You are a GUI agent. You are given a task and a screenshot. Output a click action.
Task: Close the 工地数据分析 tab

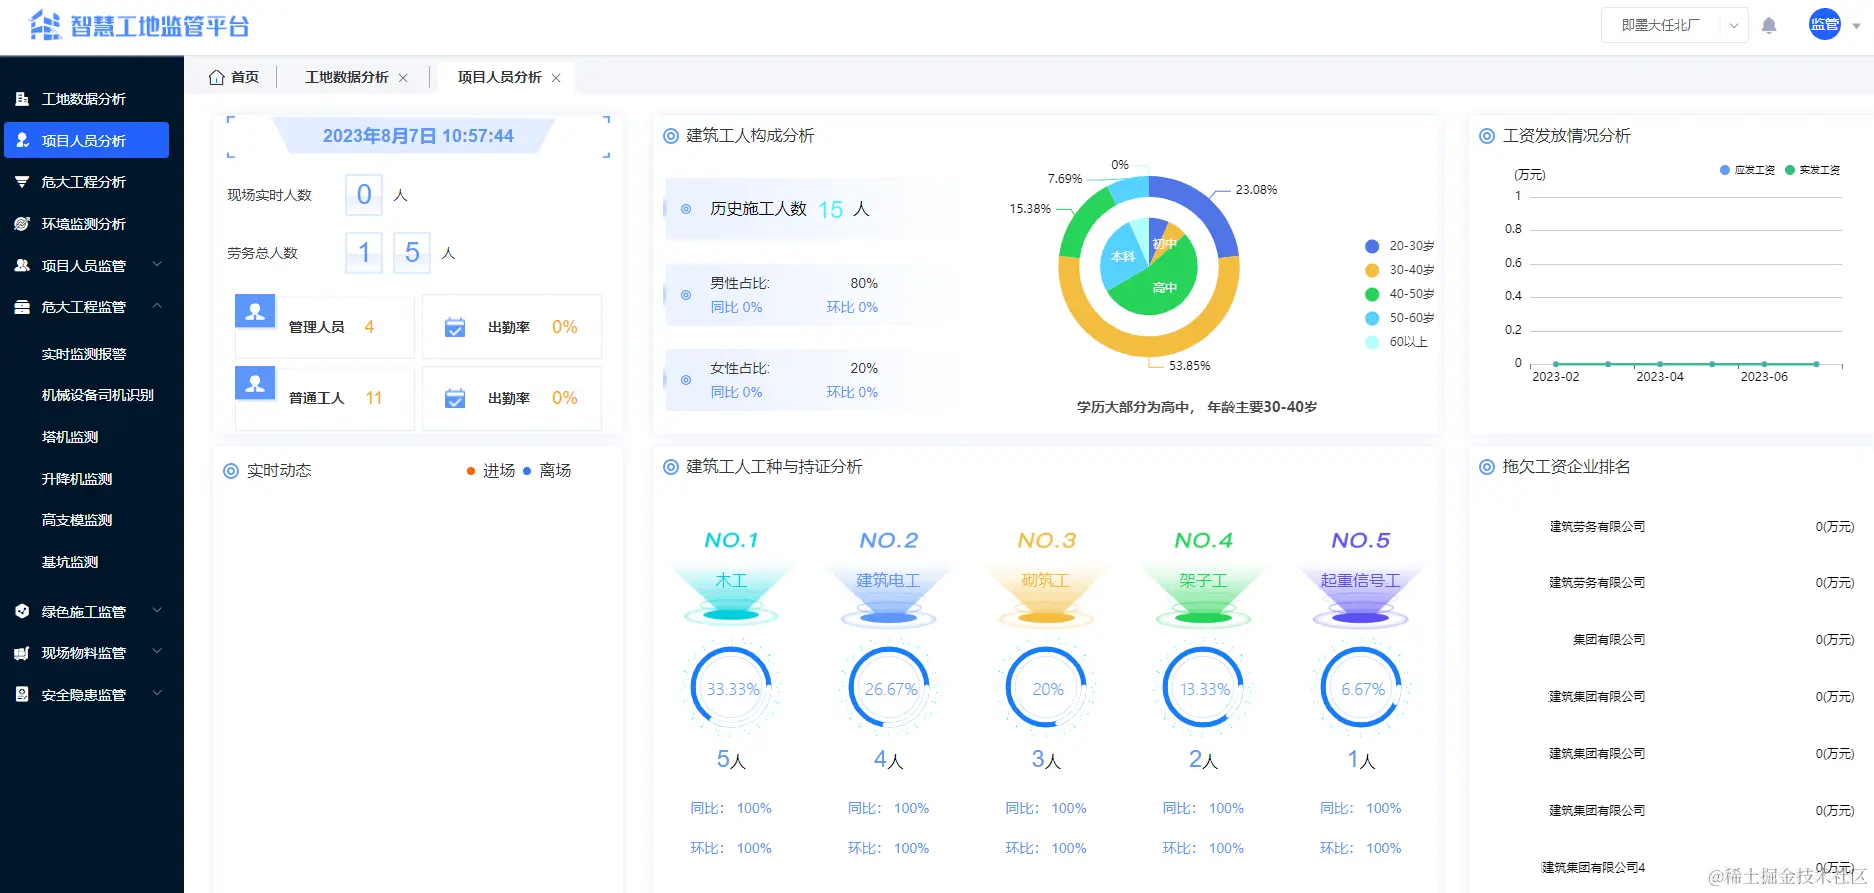tap(403, 78)
